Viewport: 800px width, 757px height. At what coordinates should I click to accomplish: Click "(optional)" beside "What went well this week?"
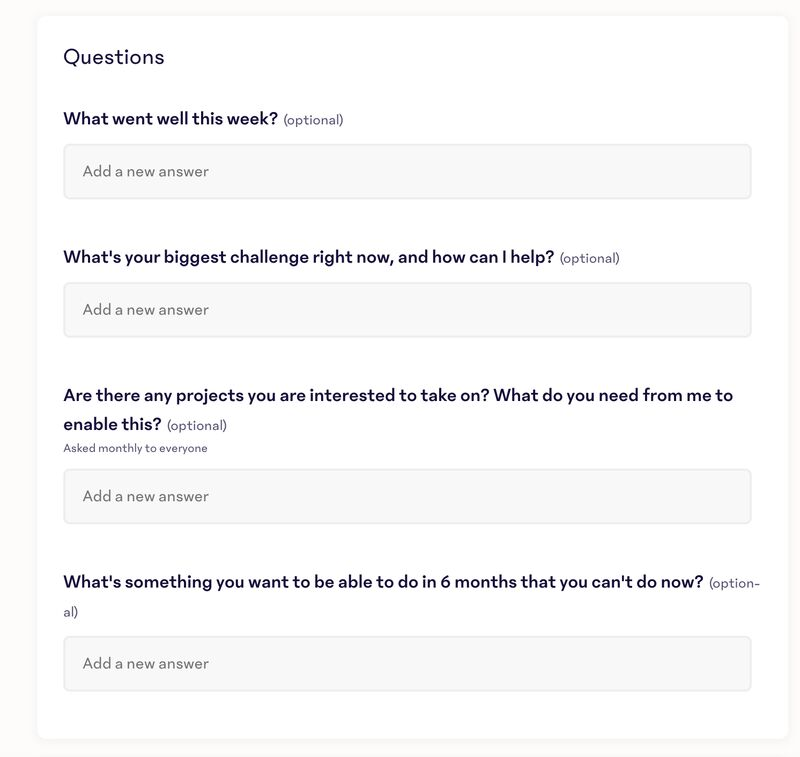(x=313, y=120)
